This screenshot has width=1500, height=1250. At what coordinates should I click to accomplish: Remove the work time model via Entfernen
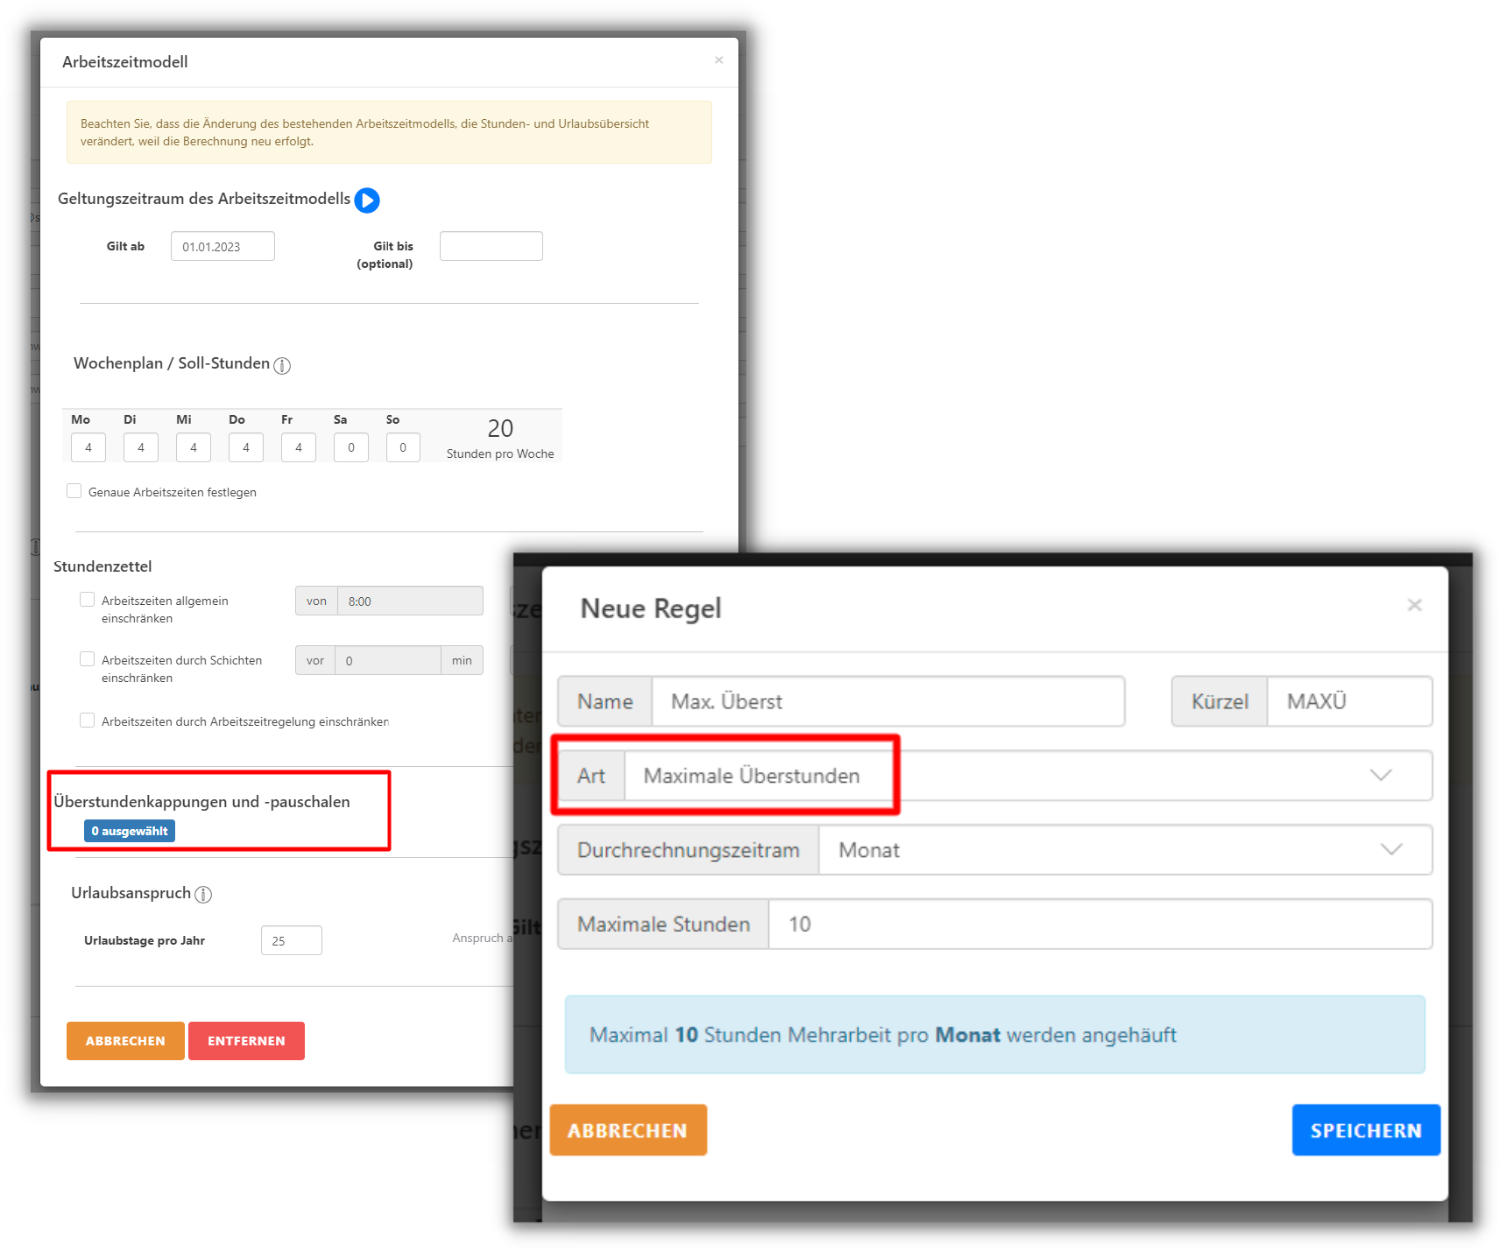[246, 1040]
